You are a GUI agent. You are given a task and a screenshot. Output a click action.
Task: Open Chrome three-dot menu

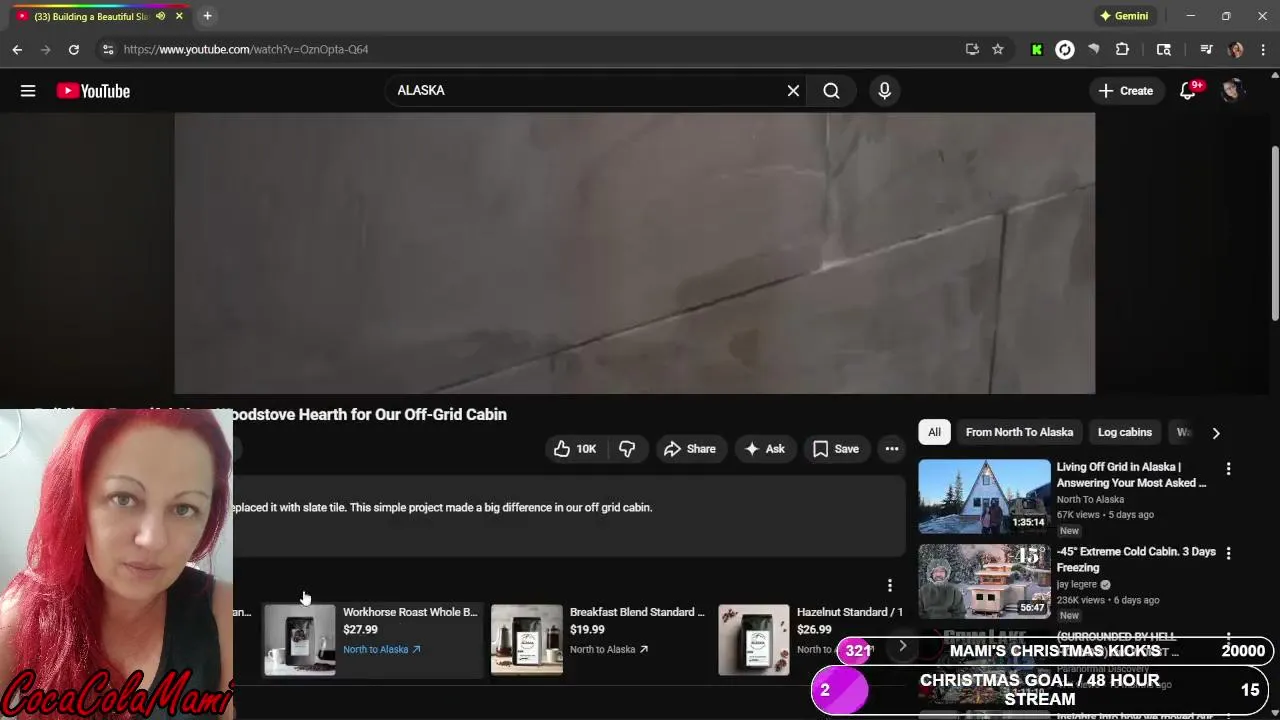pos(1264,49)
